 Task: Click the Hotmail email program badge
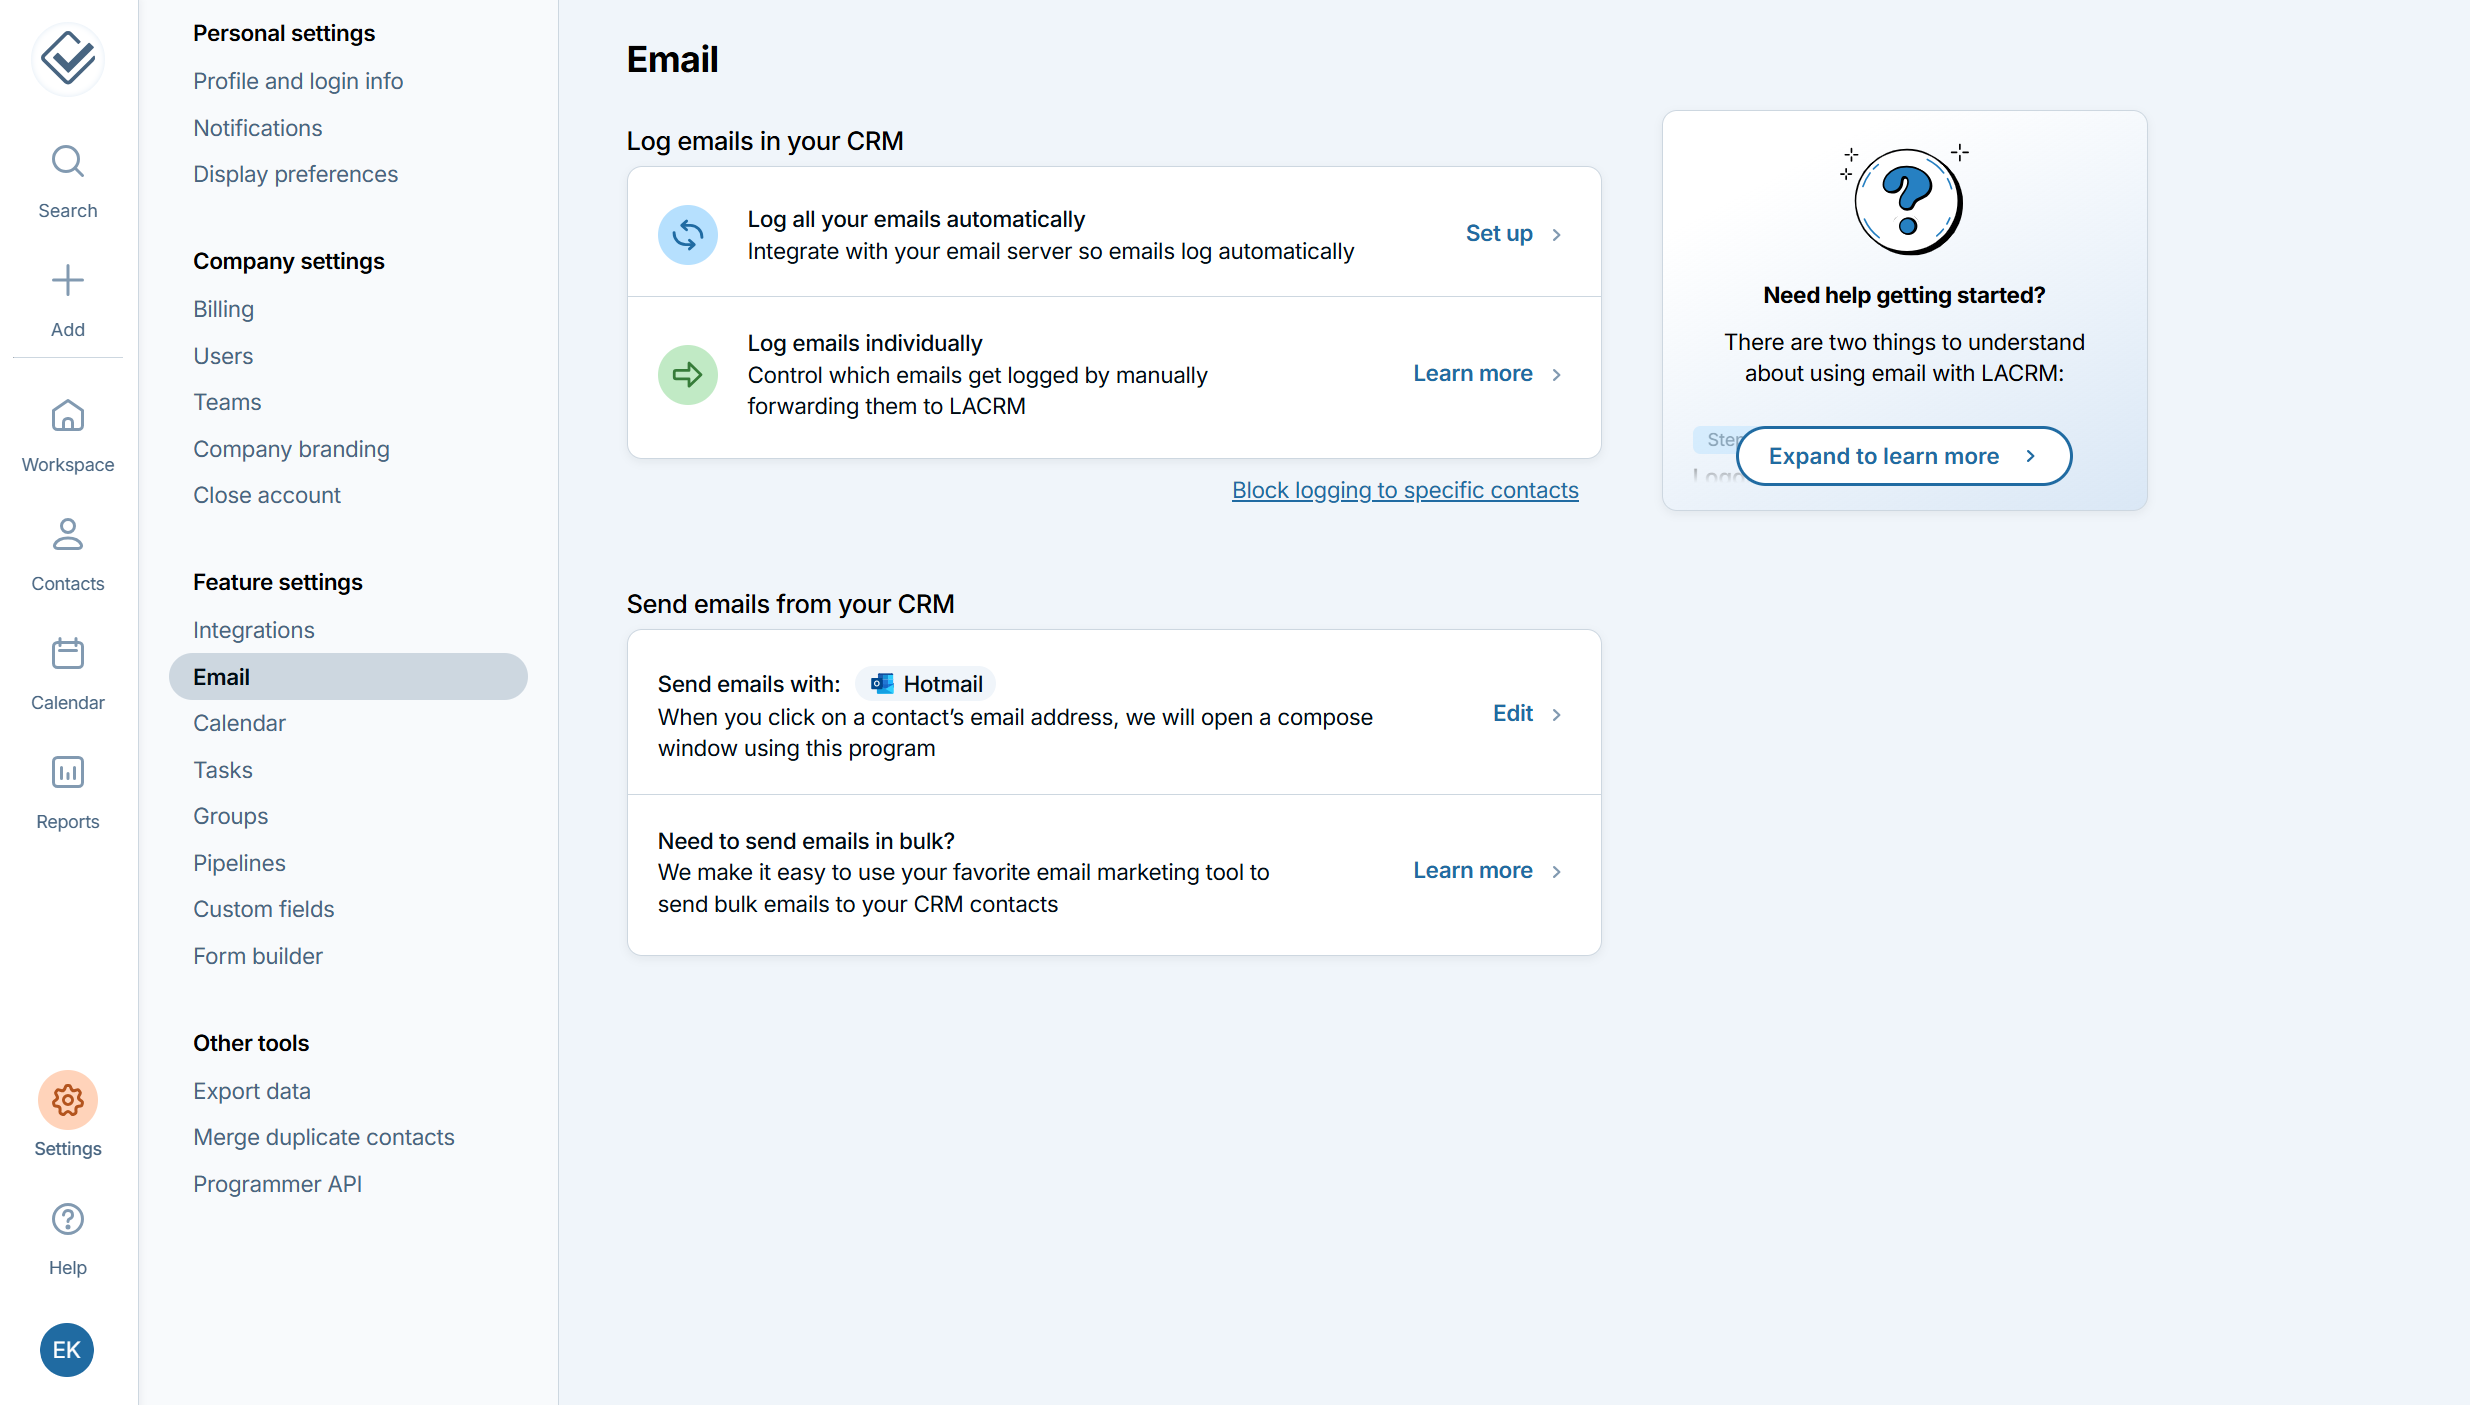pyautogui.click(x=926, y=684)
